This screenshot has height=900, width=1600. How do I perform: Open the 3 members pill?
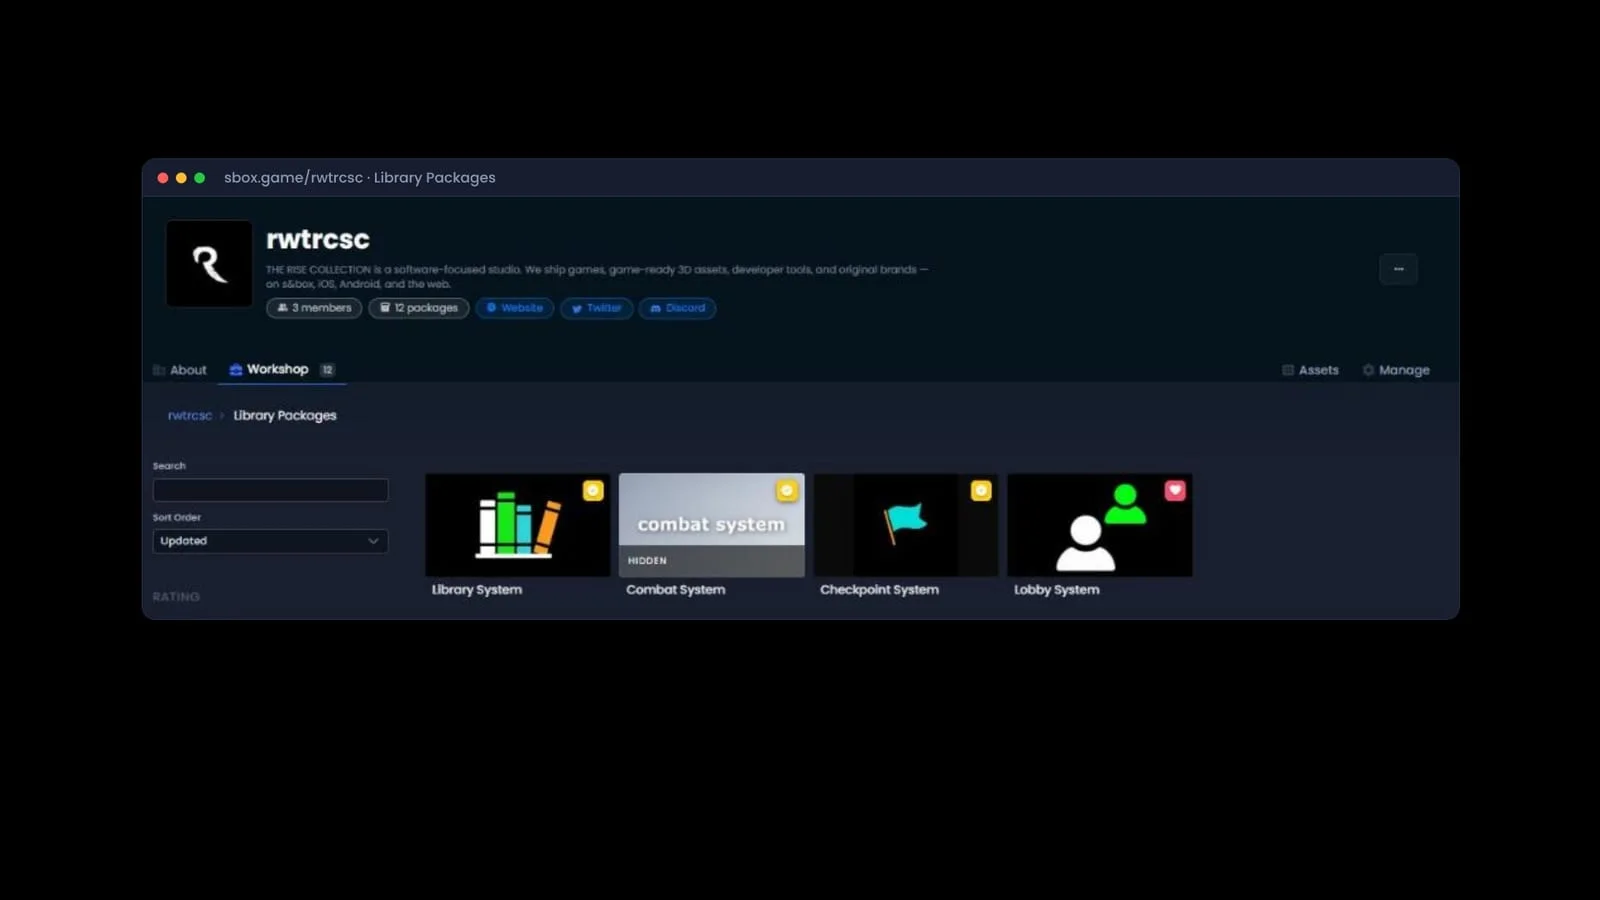[x=314, y=308]
